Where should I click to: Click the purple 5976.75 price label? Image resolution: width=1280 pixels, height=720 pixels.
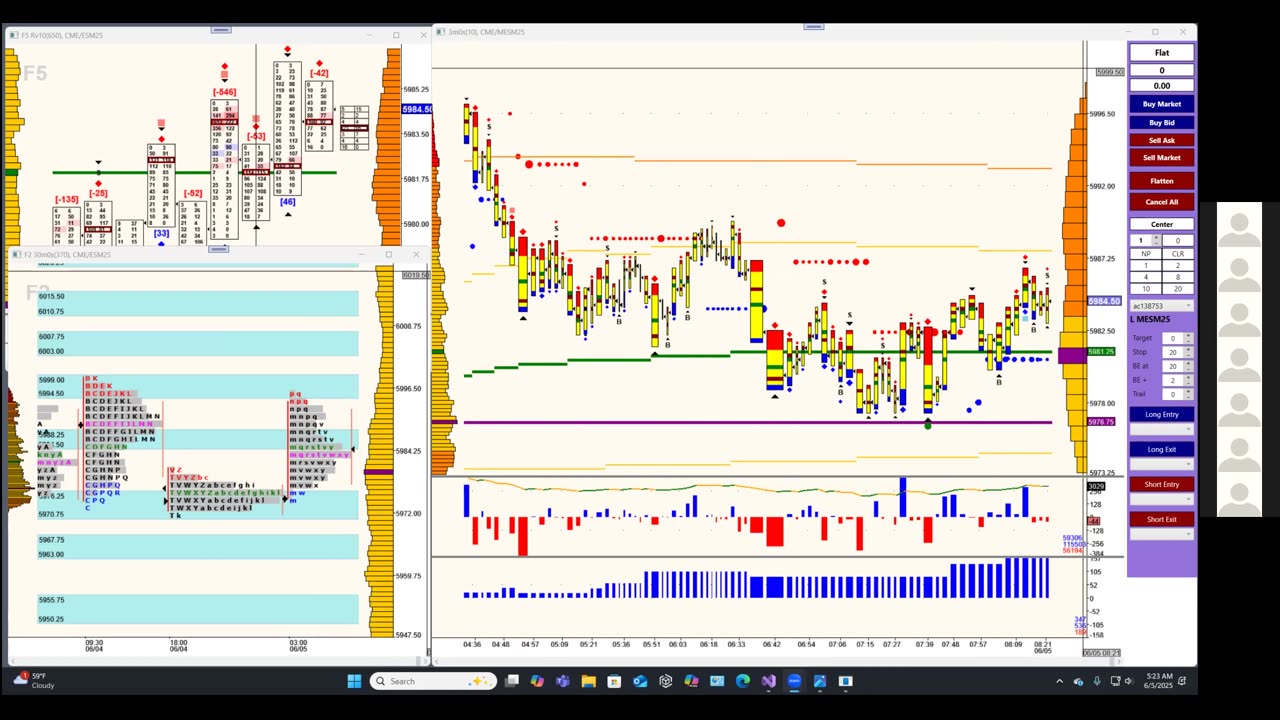(1101, 422)
